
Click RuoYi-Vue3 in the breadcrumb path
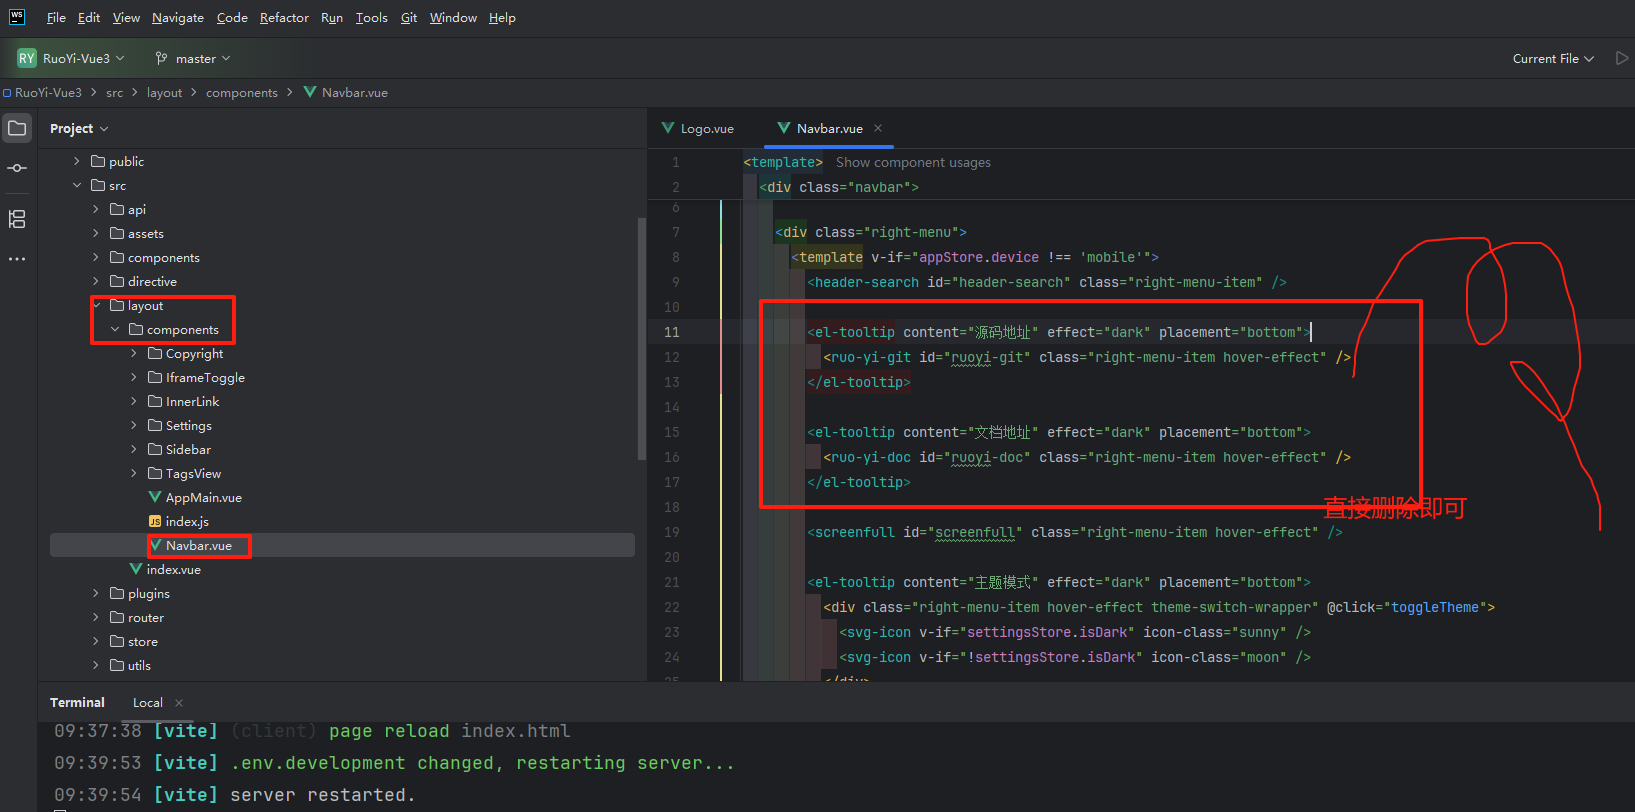pyautogui.click(x=48, y=92)
